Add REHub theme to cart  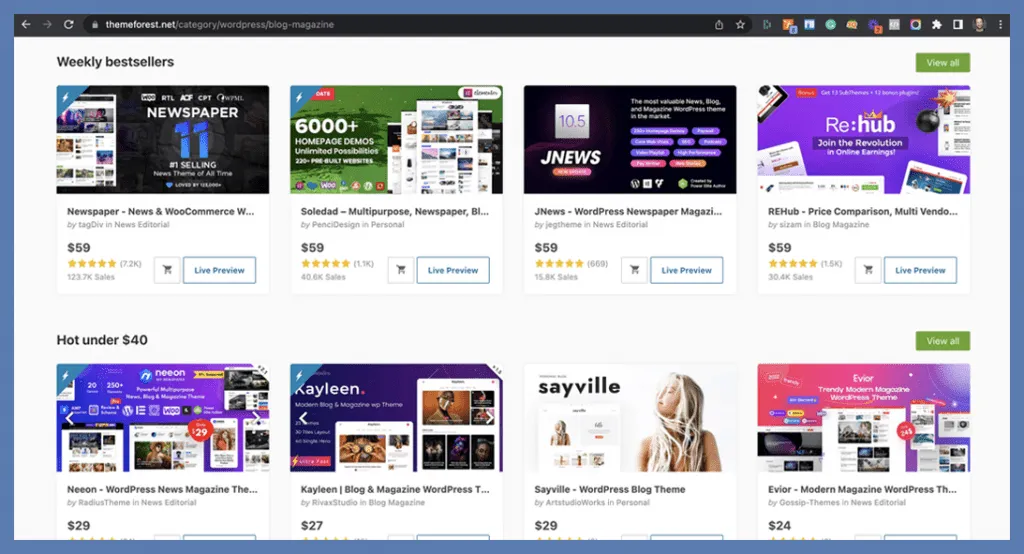pyautogui.click(x=868, y=270)
